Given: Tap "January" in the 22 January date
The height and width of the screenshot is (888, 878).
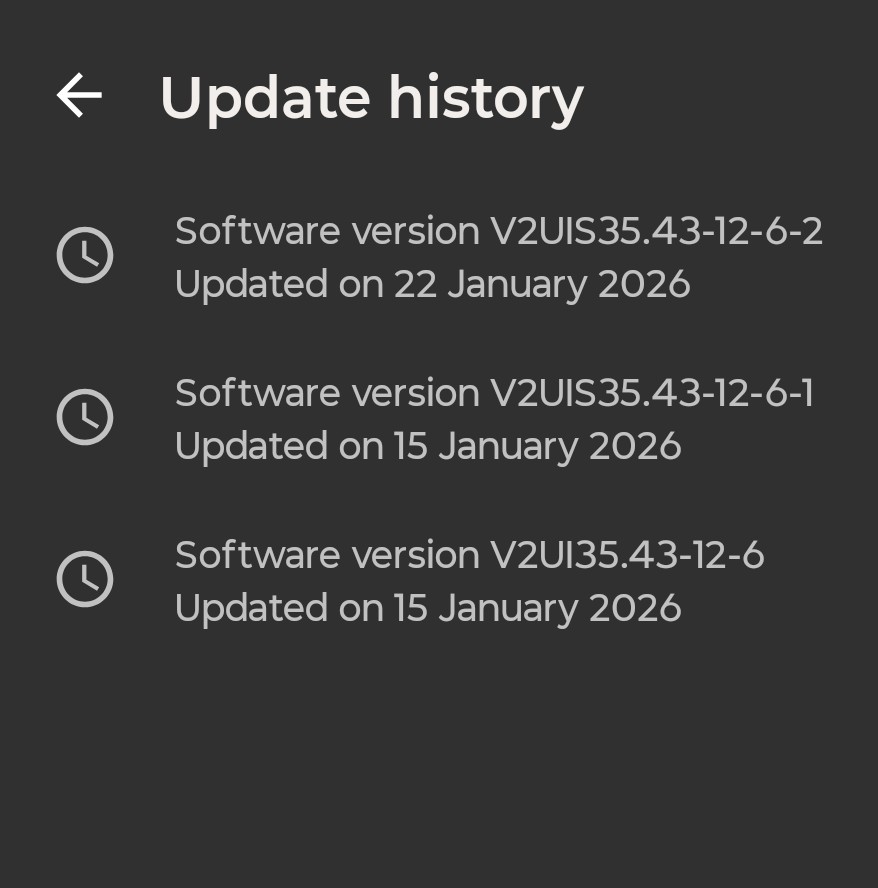Looking at the screenshot, I should [x=517, y=285].
